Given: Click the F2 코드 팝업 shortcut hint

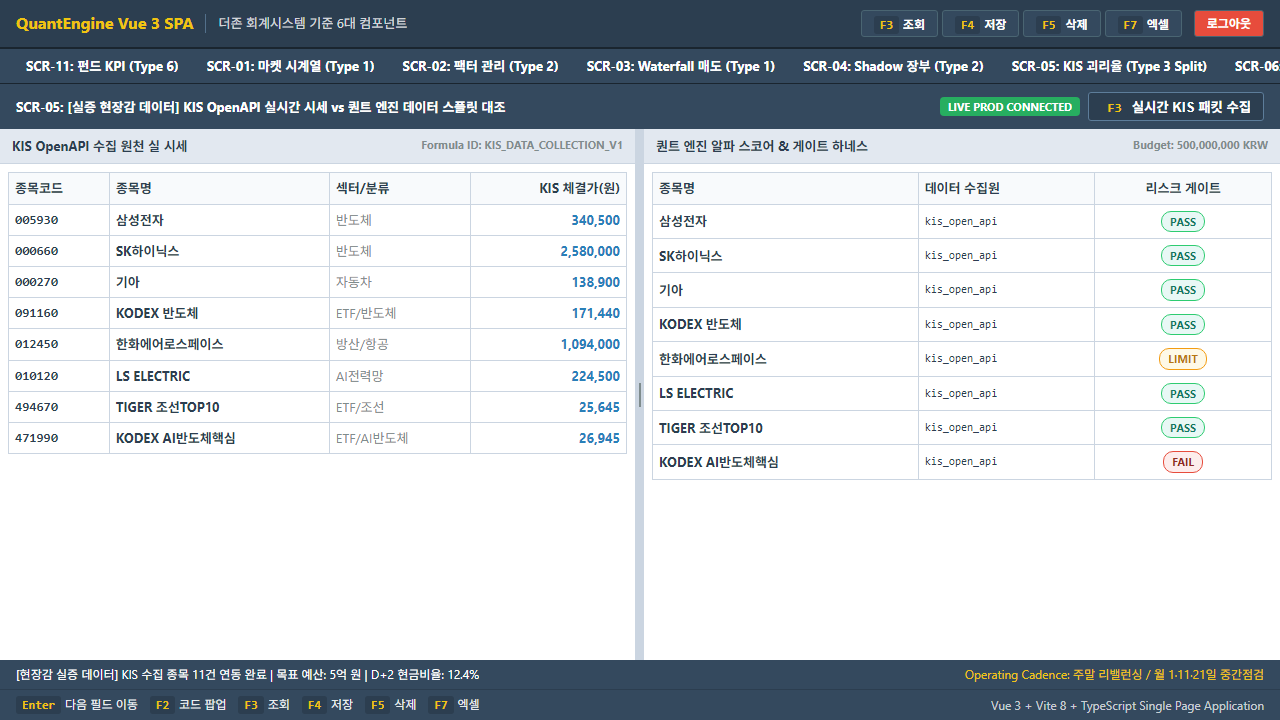Looking at the screenshot, I should coord(188,705).
